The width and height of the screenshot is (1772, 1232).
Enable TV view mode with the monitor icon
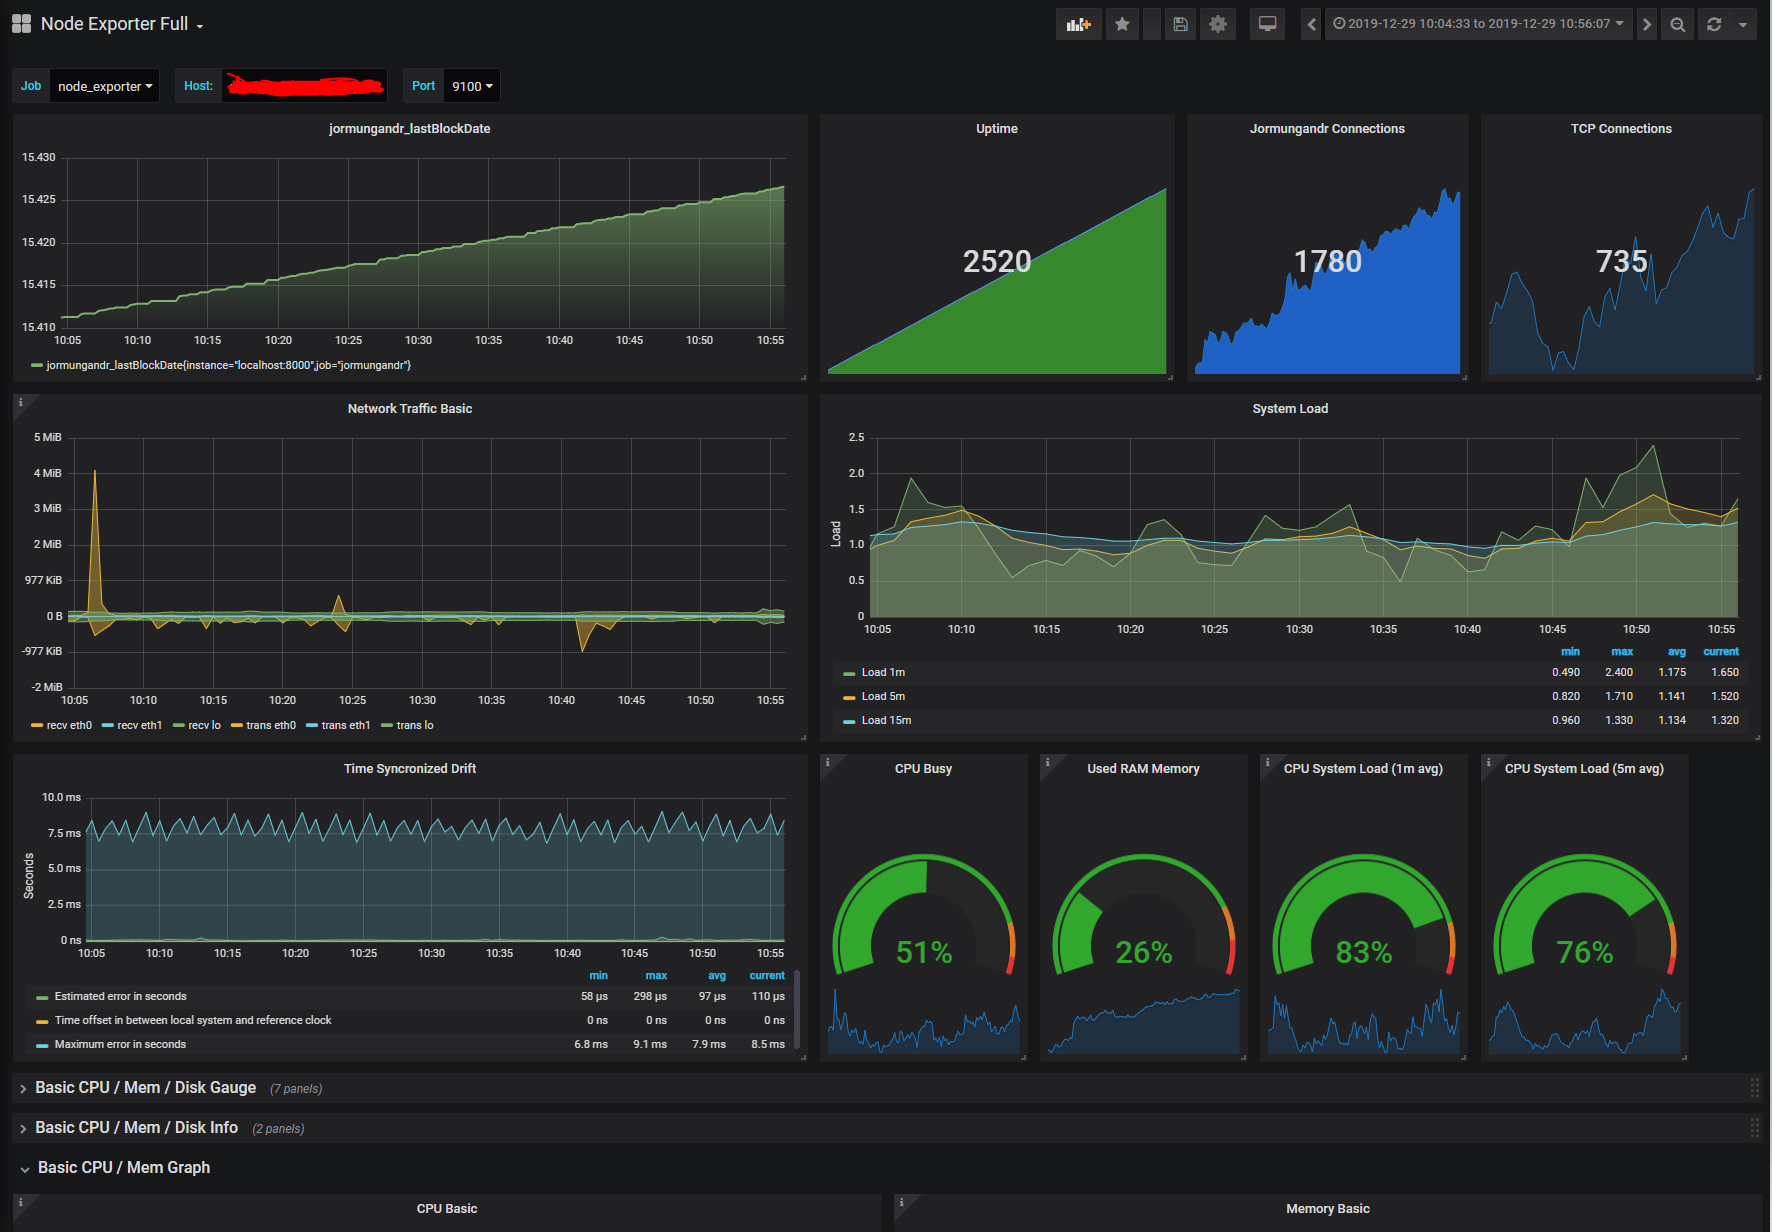[1267, 23]
